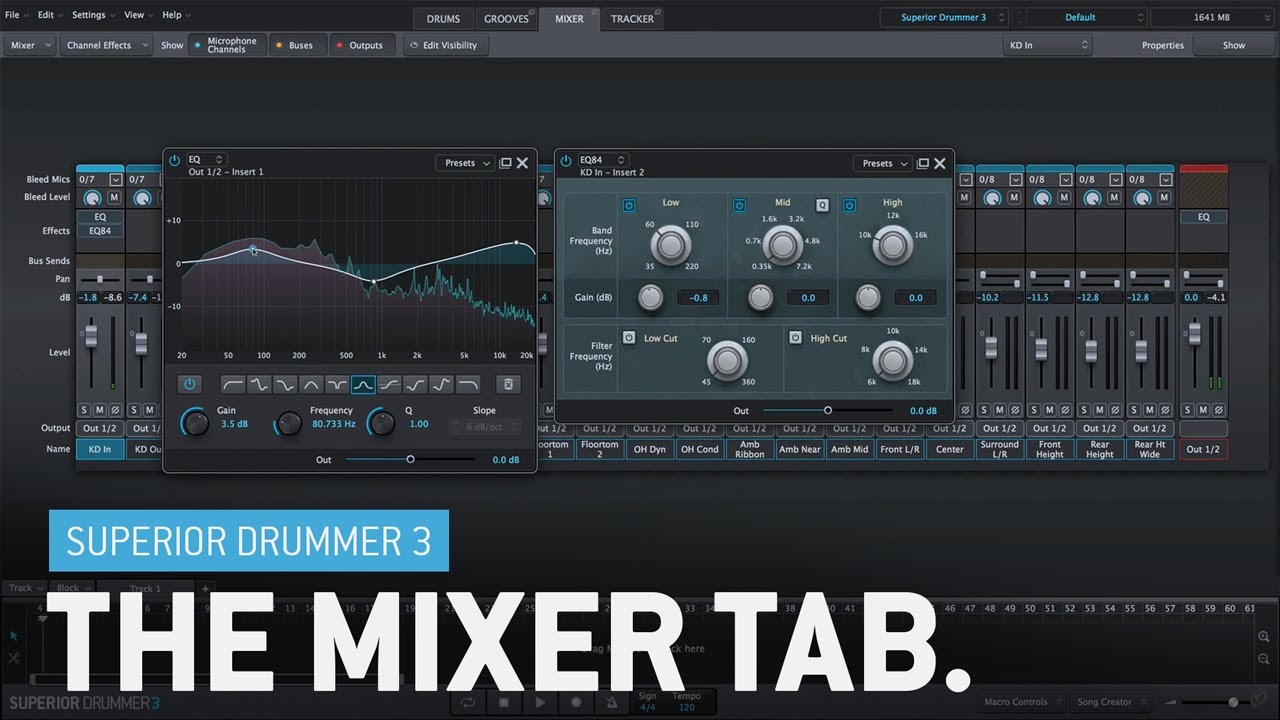
Task: Click the EQ84 Out level slider
Action: (x=828, y=410)
